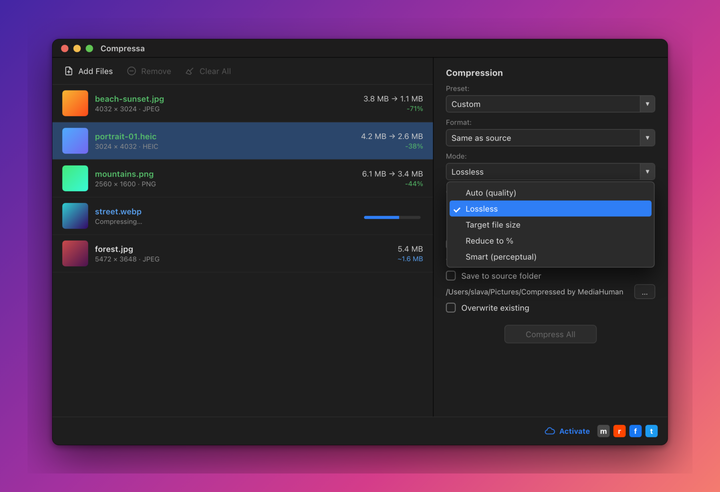
Task: Click the '...' browse output folder button
Action: click(644, 292)
